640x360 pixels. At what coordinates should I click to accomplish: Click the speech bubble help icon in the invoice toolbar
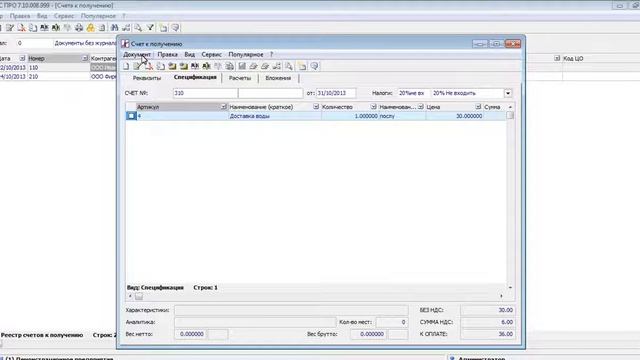click(314, 66)
